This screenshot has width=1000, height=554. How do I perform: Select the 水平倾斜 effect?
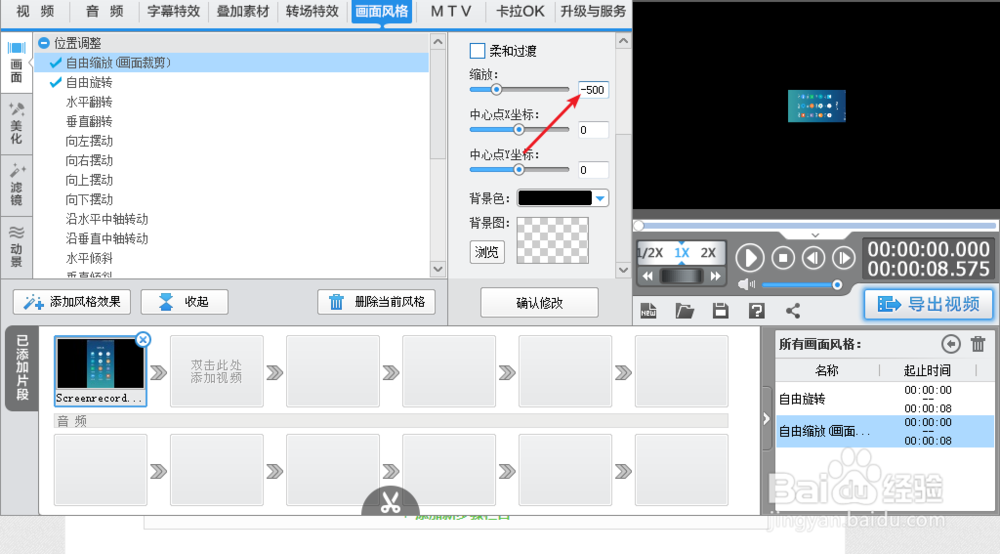tap(89, 258)
